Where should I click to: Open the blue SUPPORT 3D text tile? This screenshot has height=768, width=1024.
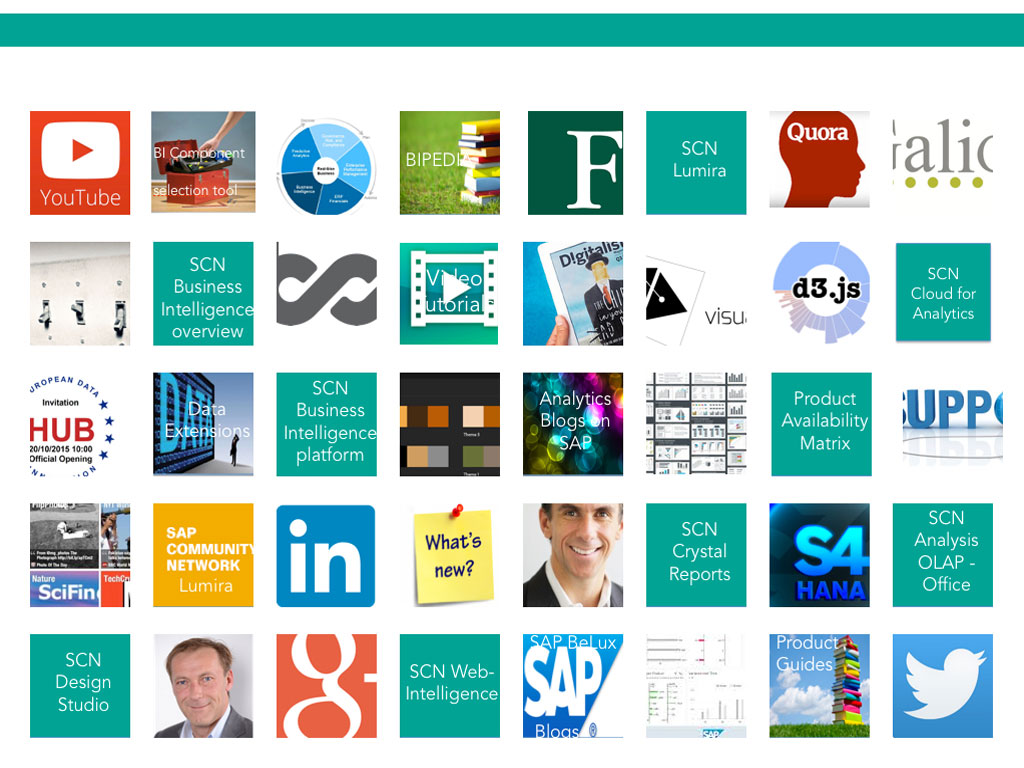coord(952,423)
